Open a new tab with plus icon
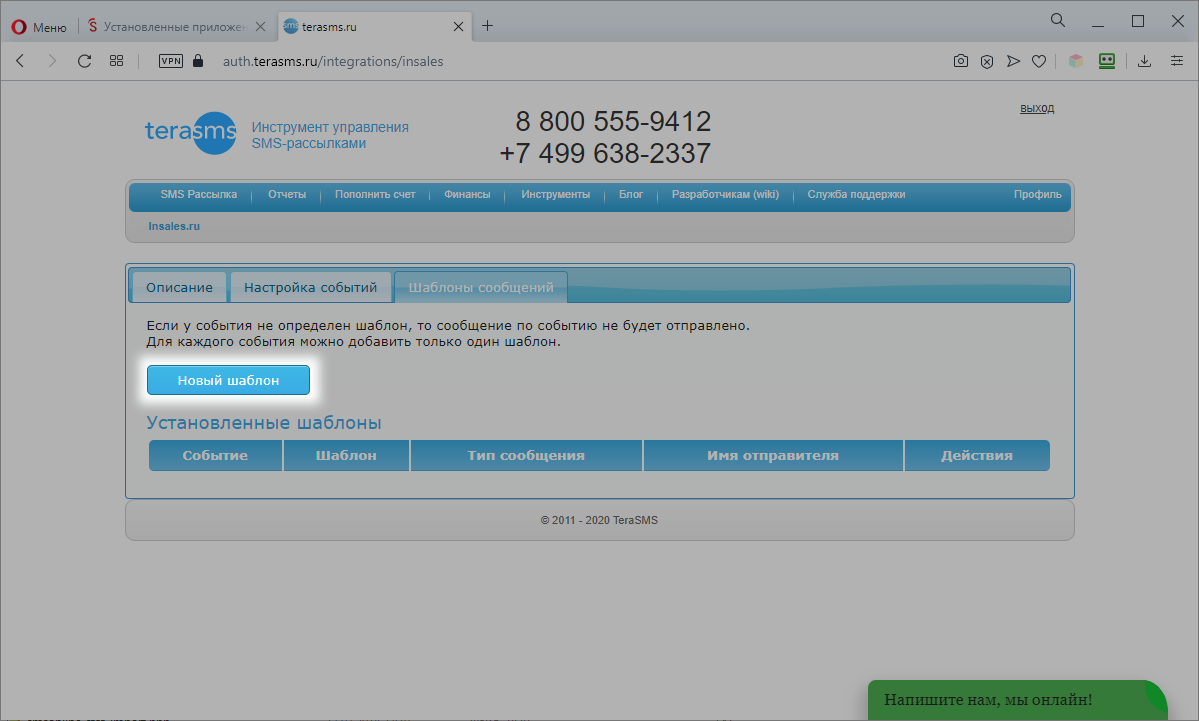This screenshot has height=721, width=1199. [487, 26]
